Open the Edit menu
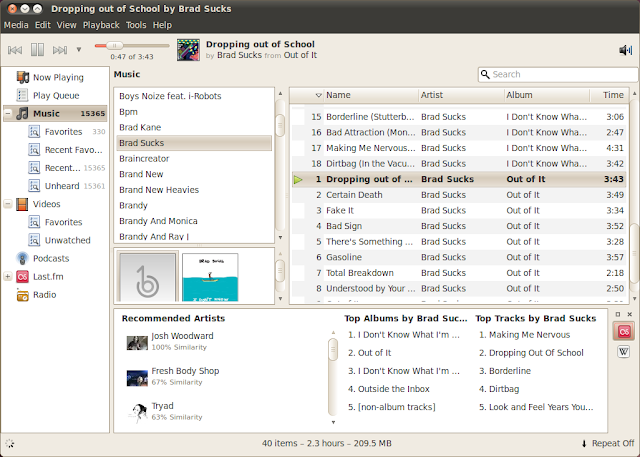This screenshot has width=640, height=457. tap(42, 25)
